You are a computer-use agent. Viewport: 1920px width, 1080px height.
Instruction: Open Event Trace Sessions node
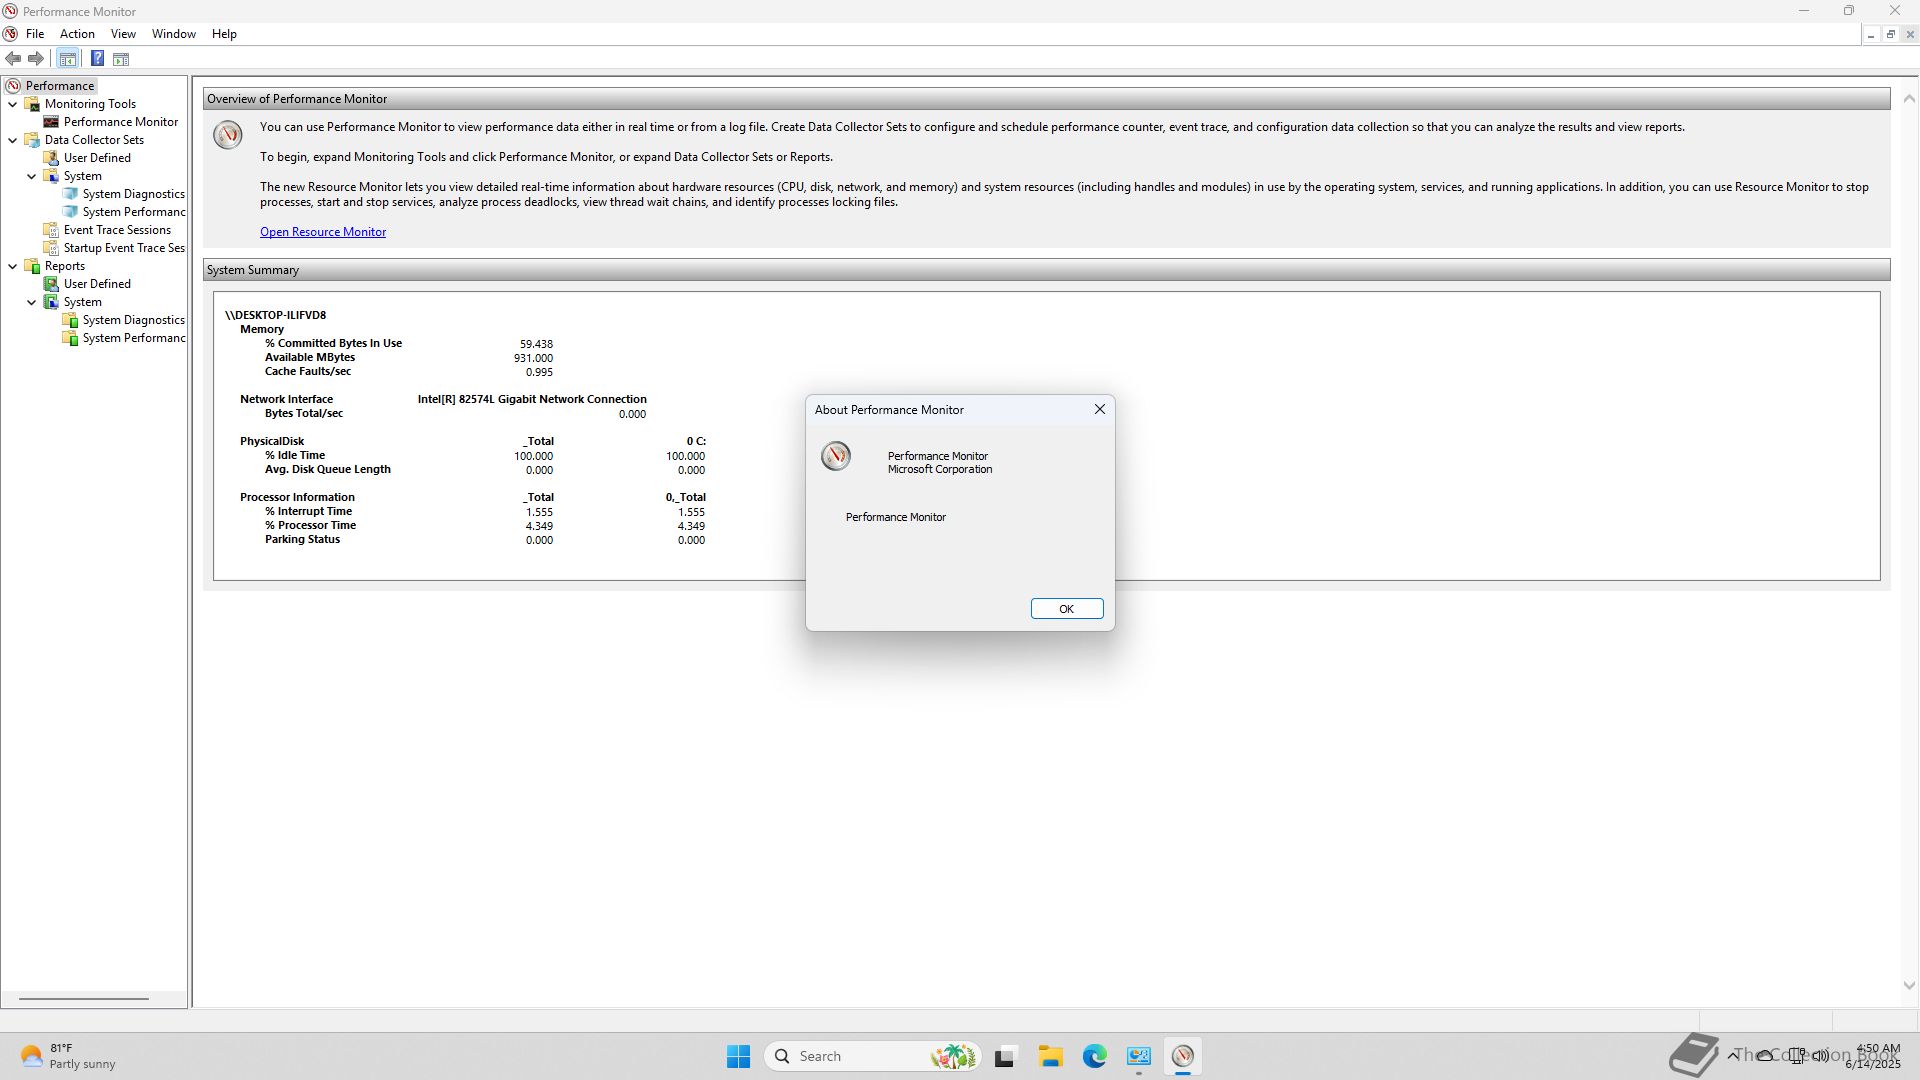pyautogui.click(x=117, y=230)
